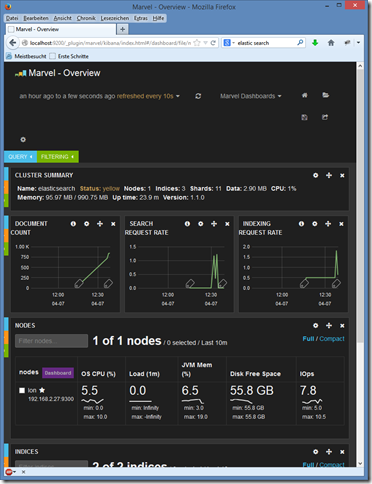
Task: Open the Ansicht menu
Action: tap(63, 18)
